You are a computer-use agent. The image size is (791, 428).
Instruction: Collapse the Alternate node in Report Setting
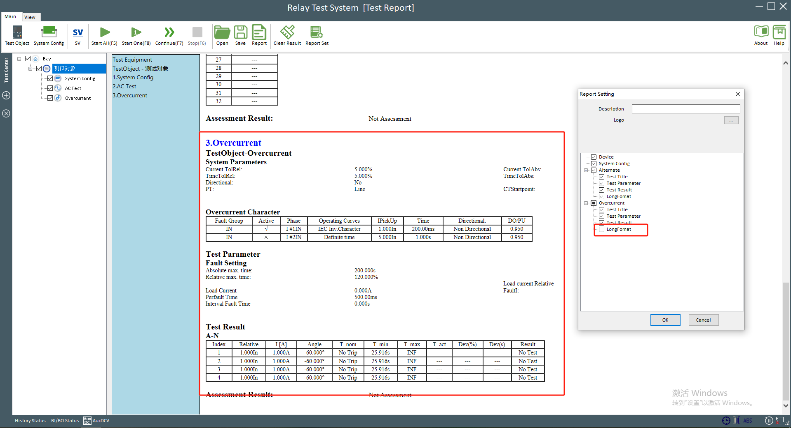tap(585, 170)
